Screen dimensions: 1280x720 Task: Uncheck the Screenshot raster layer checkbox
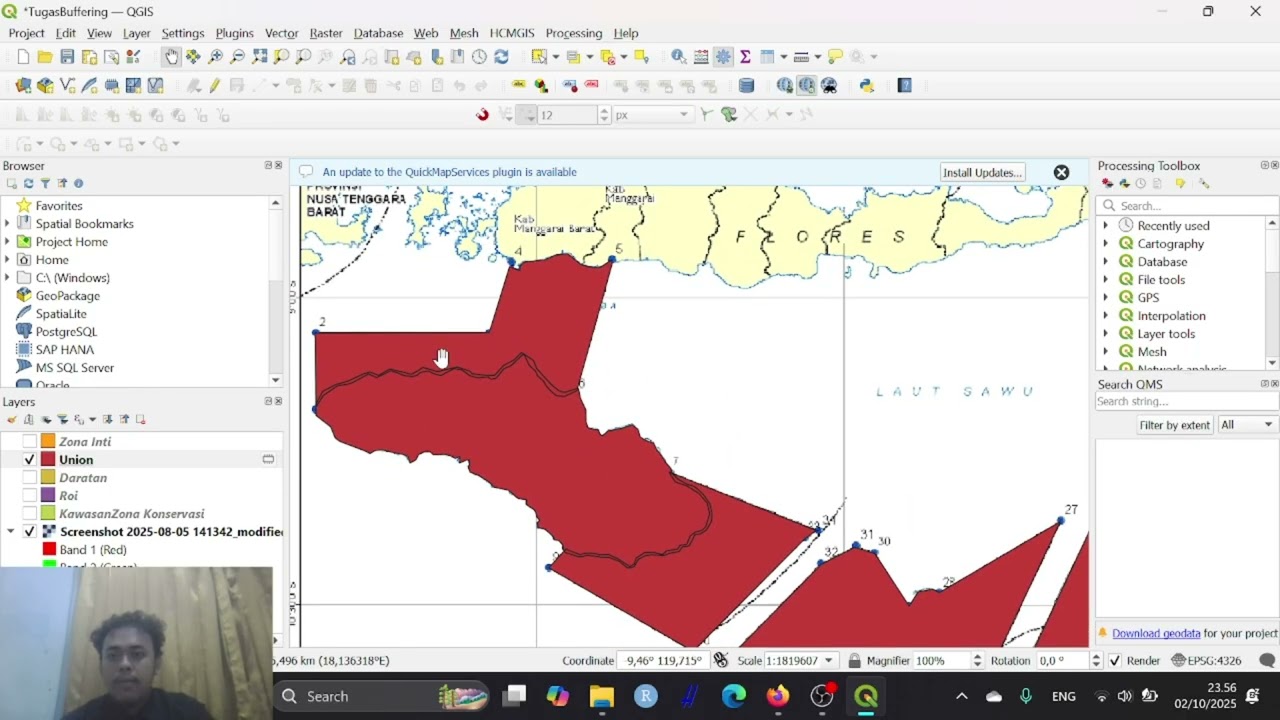click(x=30, y=531)
